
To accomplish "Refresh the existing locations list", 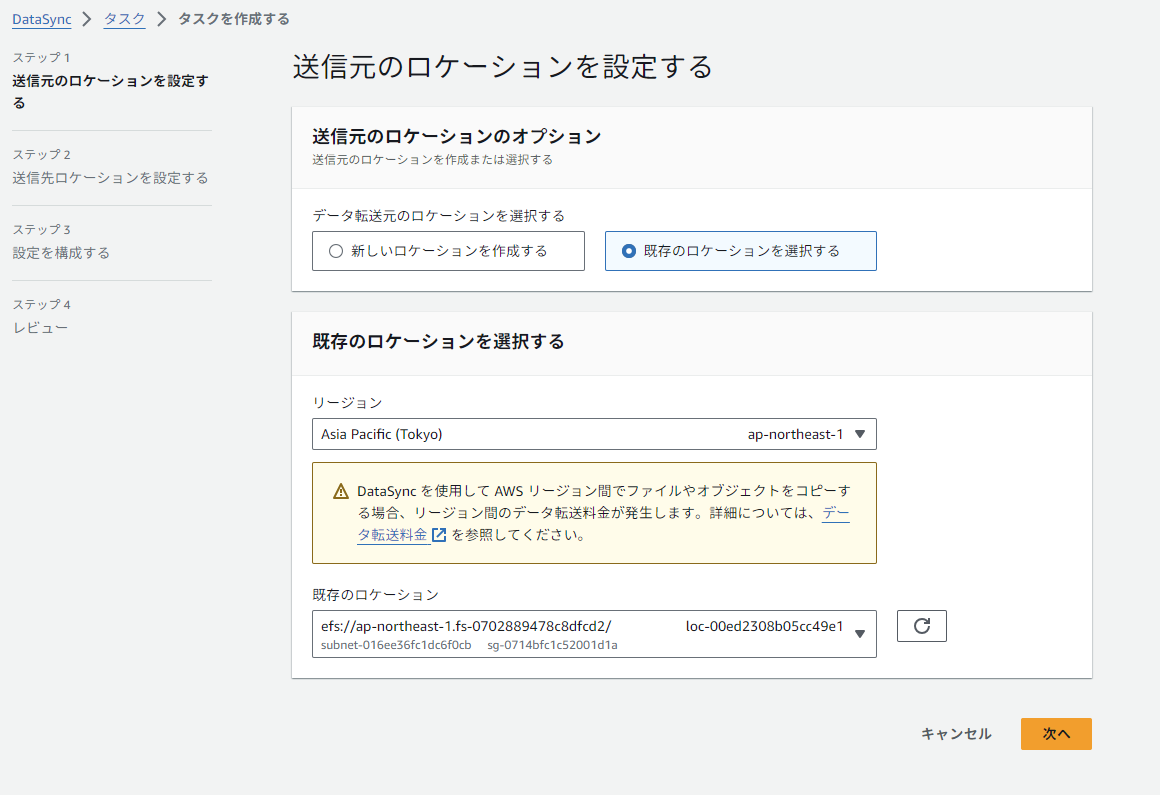I will [x=922, y=626].
